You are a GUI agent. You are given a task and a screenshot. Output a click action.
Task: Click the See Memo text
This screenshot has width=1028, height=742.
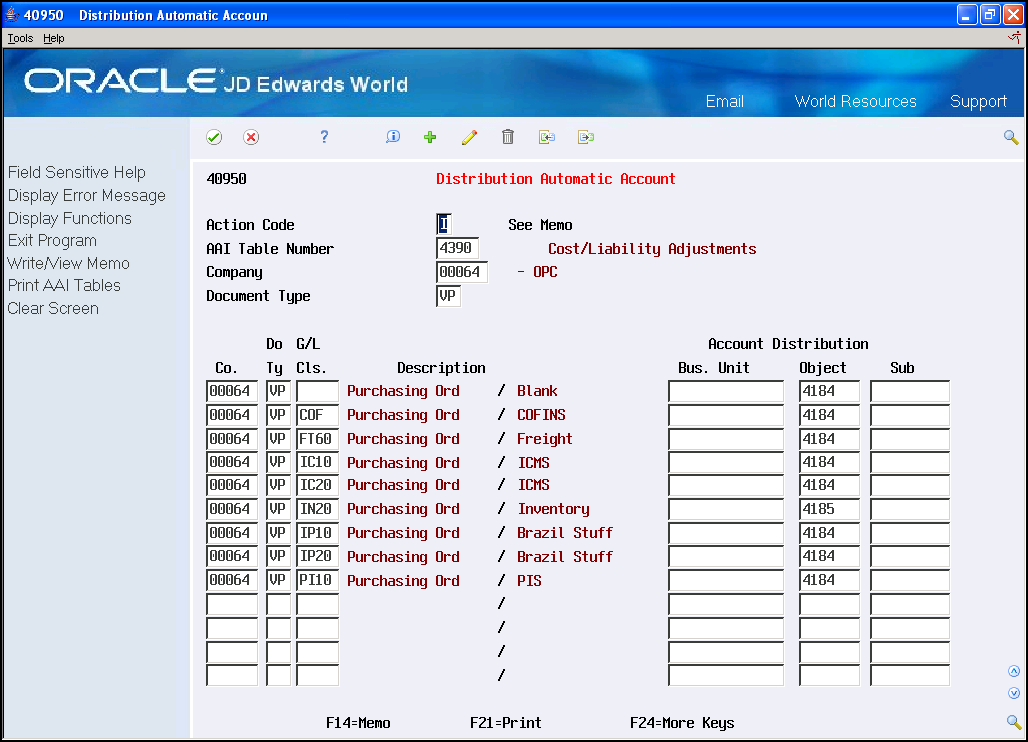pos(540,225)
